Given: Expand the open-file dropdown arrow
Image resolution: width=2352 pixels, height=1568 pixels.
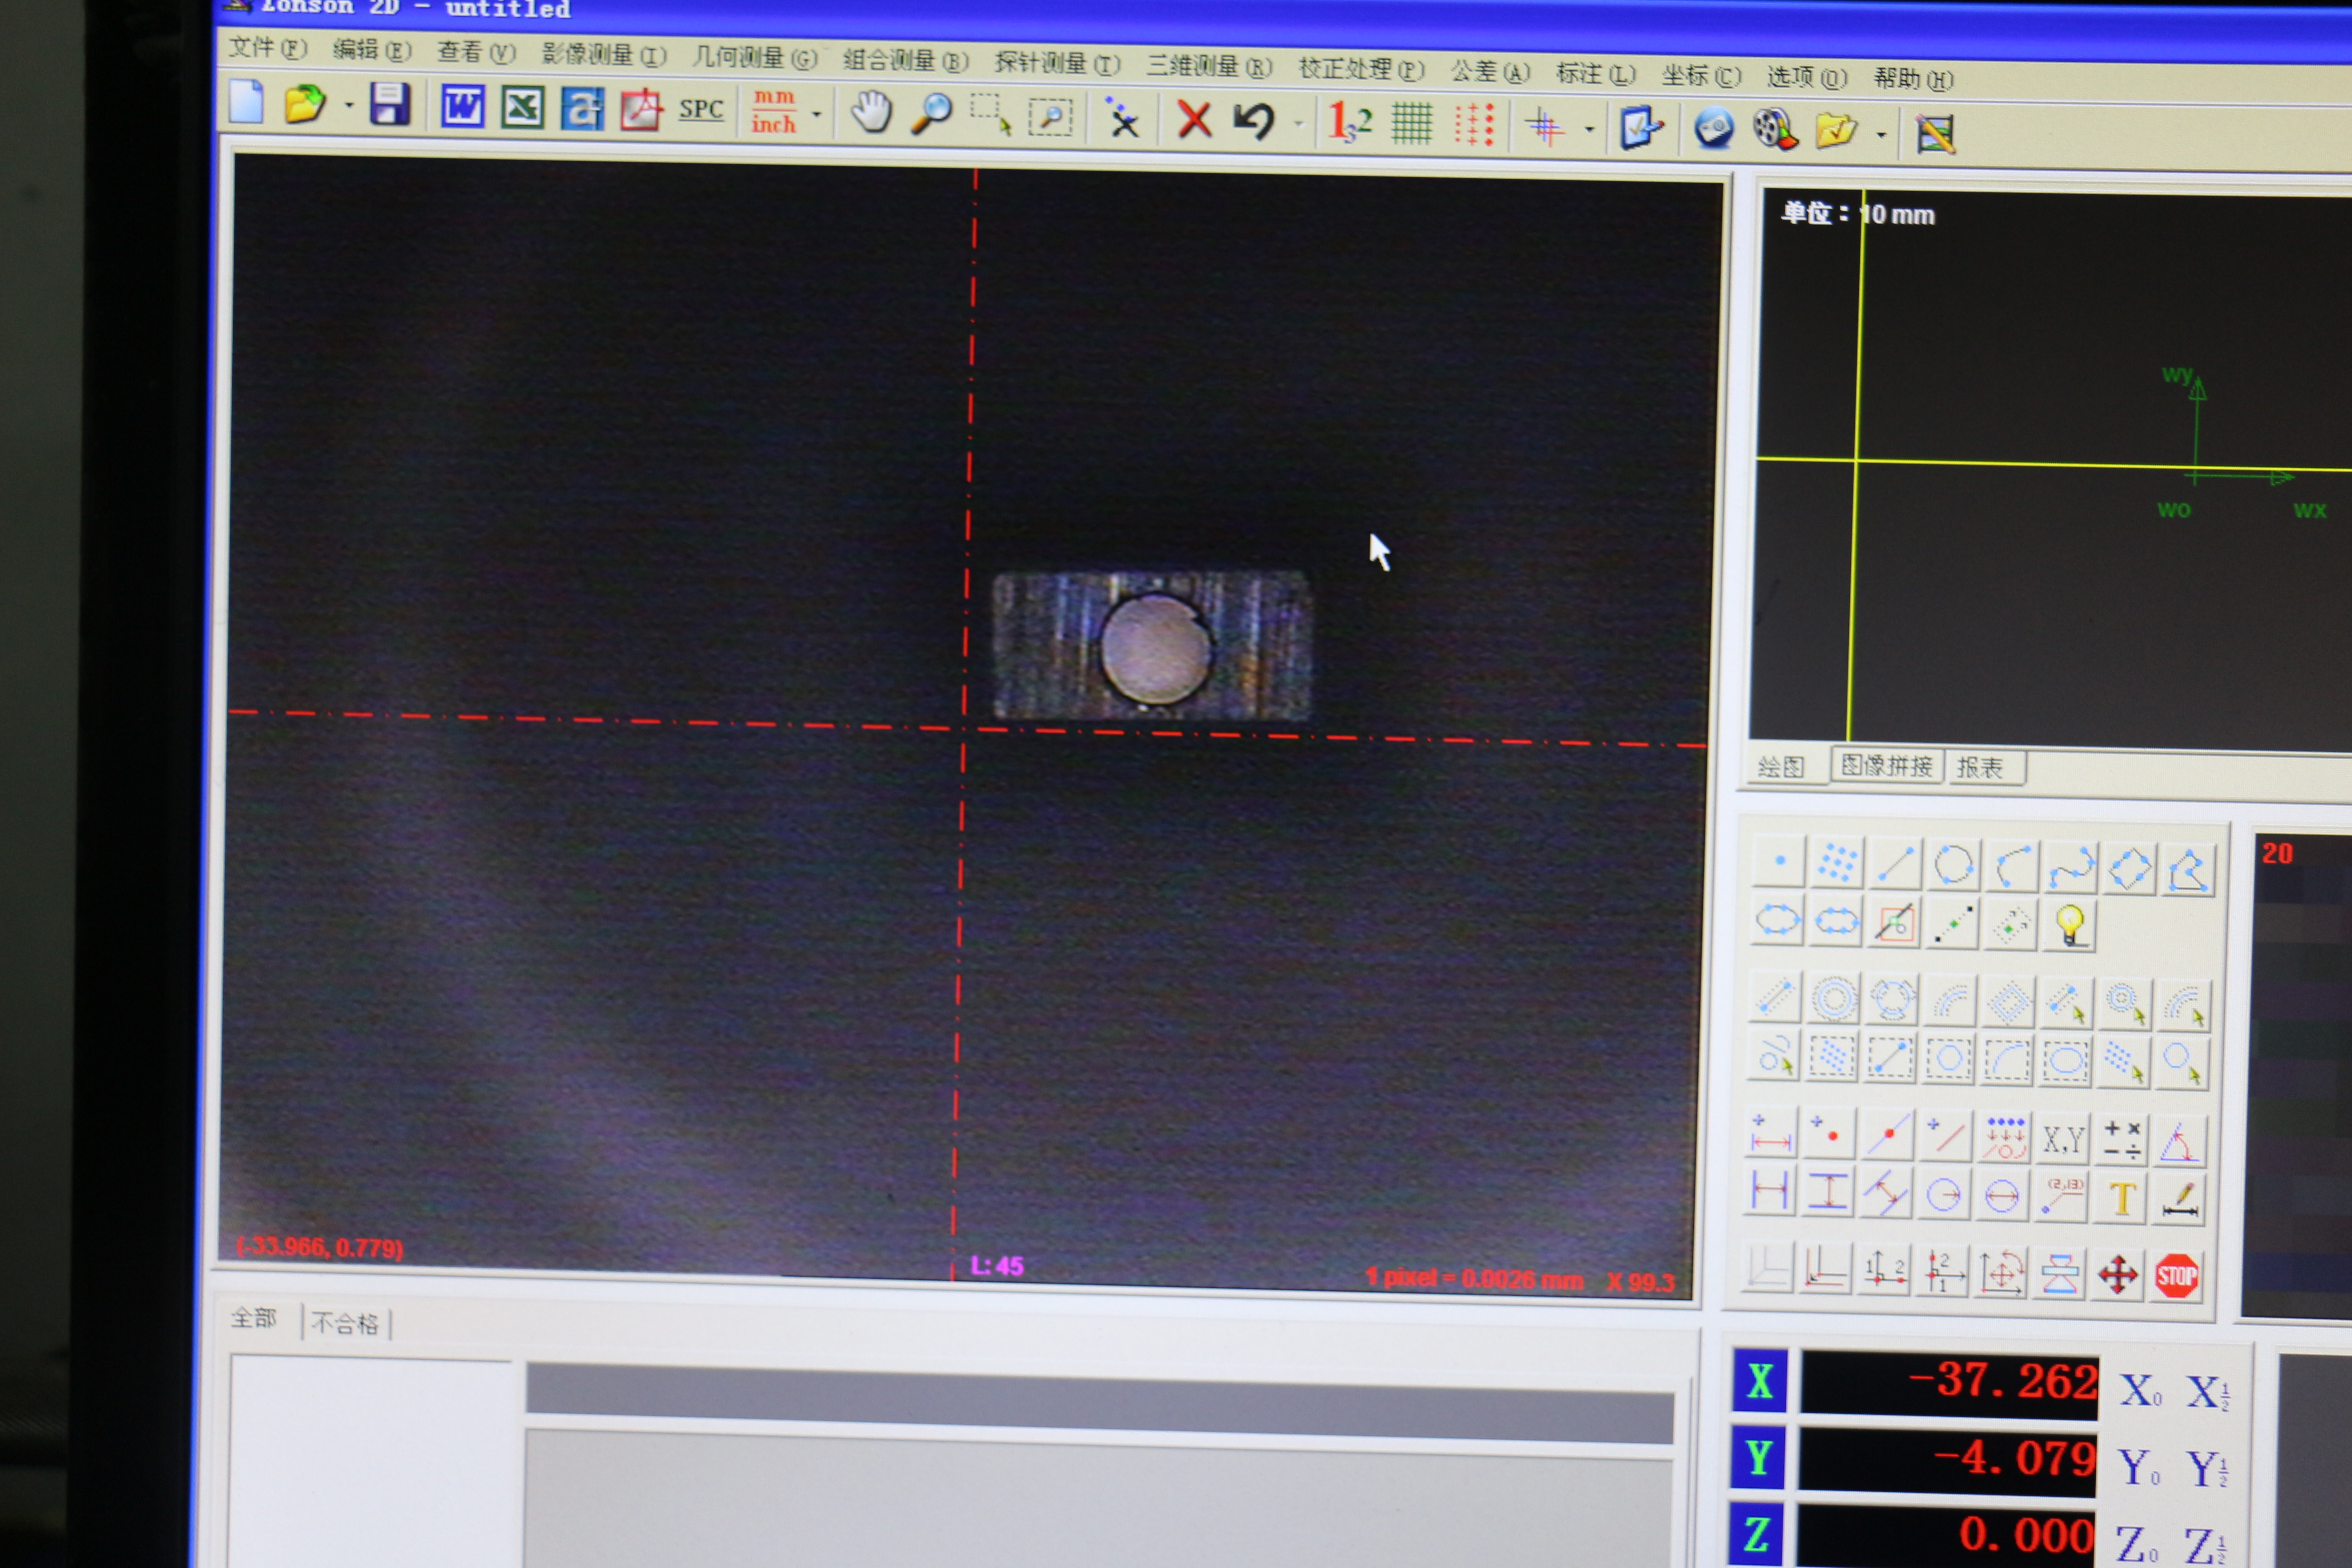Looking at the screenshot, I should coord(349,104).
